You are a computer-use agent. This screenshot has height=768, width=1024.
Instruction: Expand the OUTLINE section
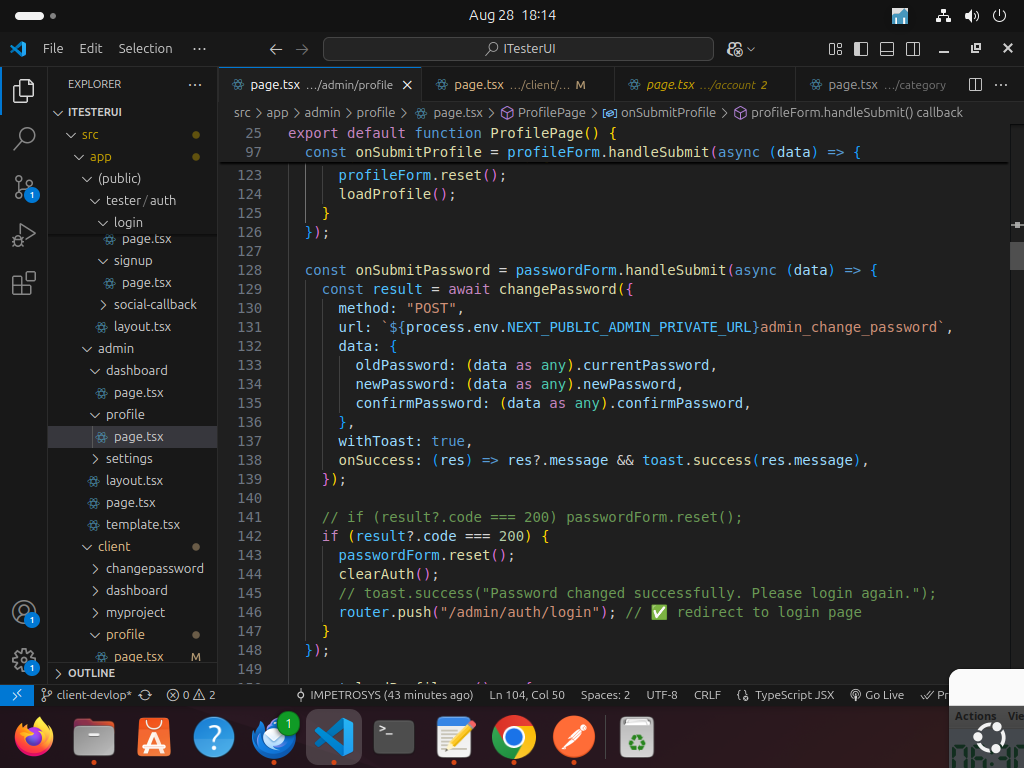pyautogui.click(x=90, y=673)
